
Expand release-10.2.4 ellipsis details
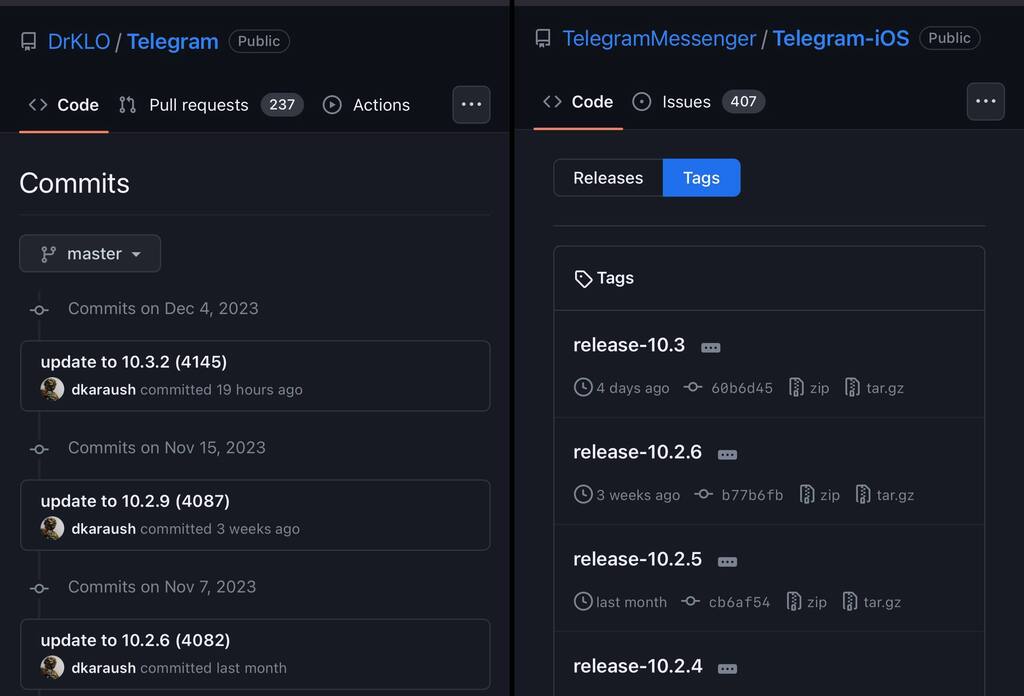728,669
